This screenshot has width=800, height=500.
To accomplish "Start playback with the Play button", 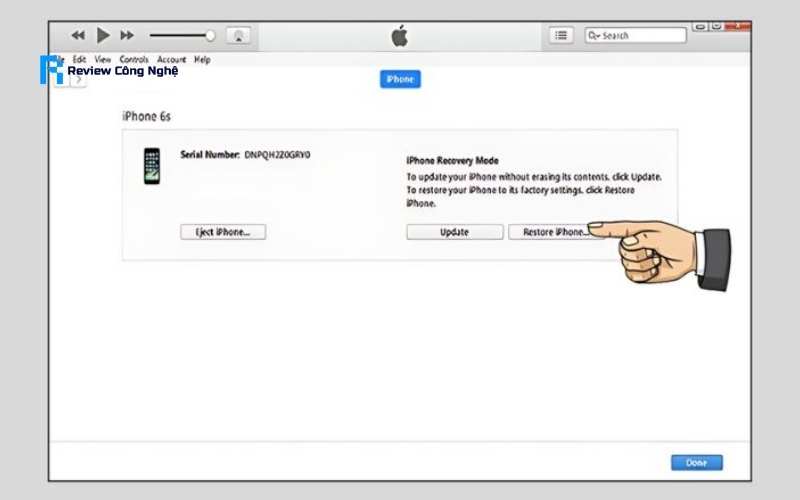I will point(103,35).
